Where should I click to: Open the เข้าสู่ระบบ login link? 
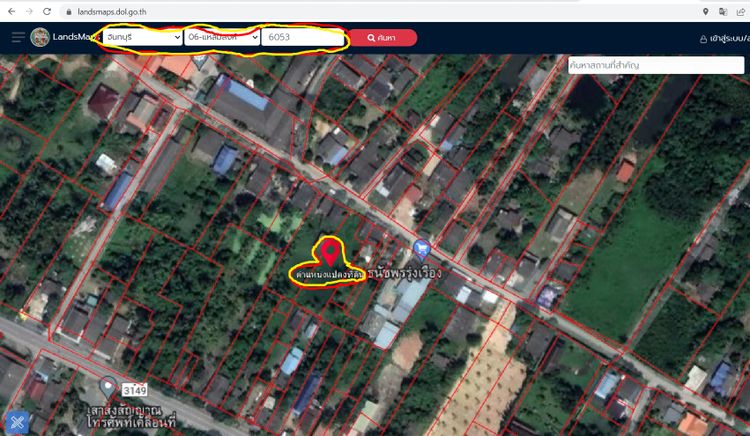[729, 38]
